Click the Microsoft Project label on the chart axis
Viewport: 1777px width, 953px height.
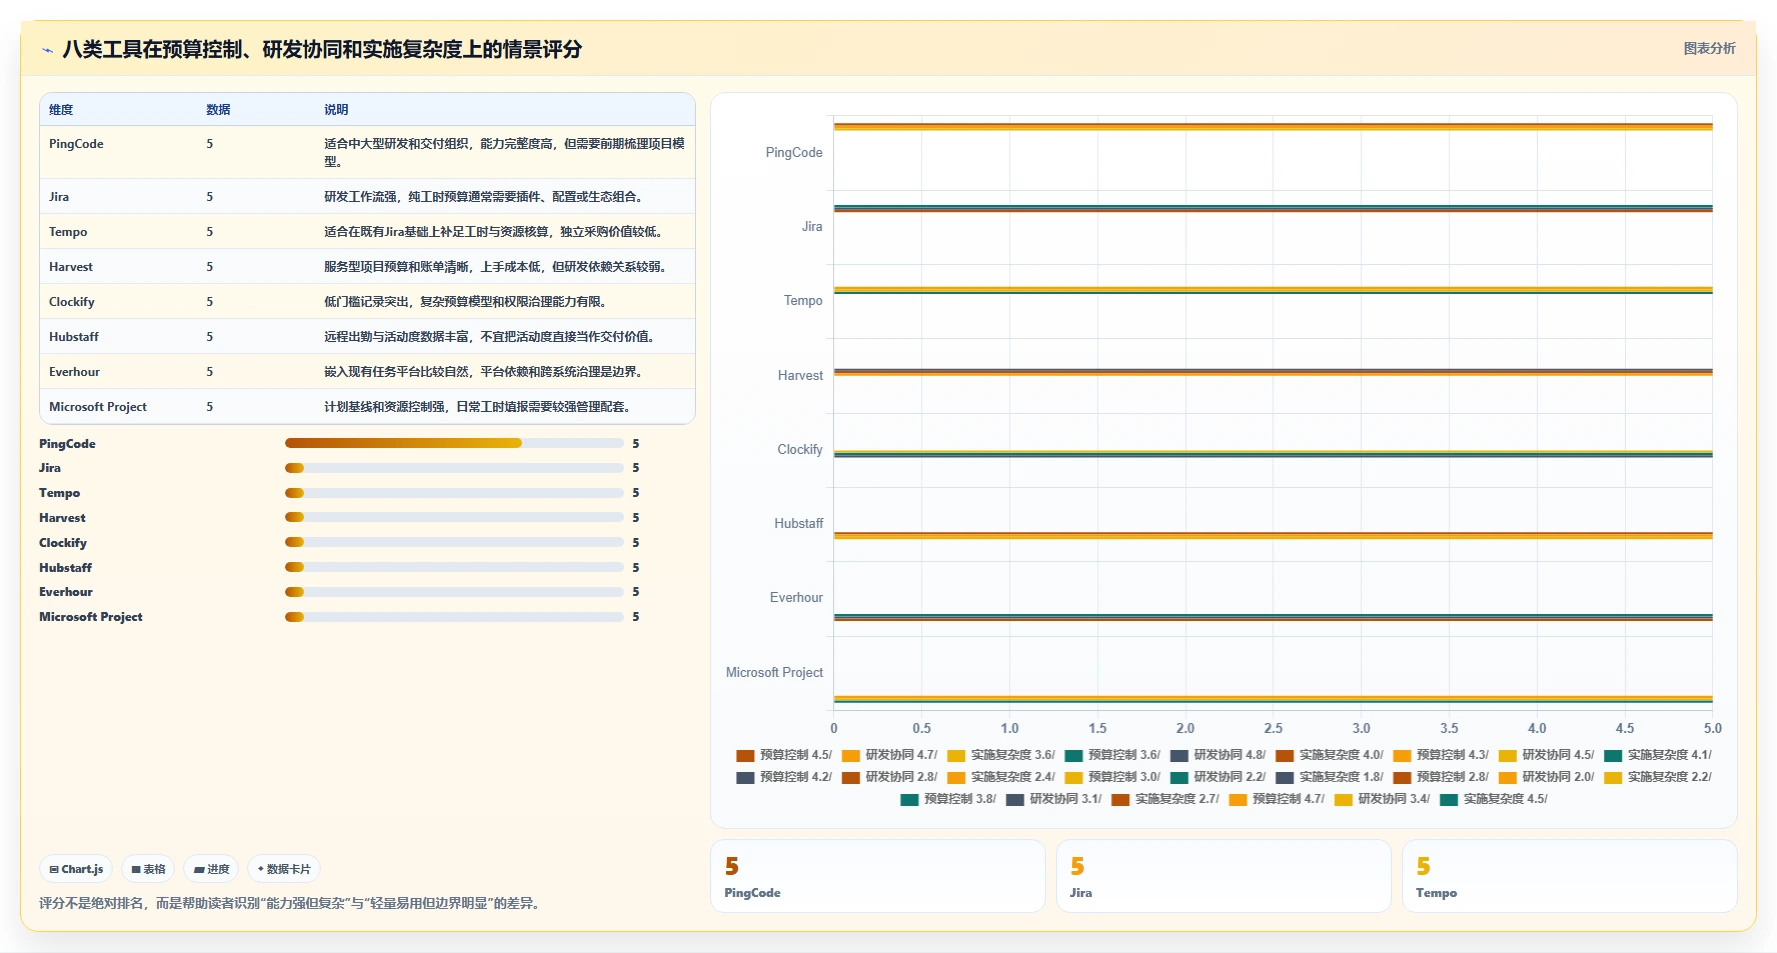click(774, 673)
